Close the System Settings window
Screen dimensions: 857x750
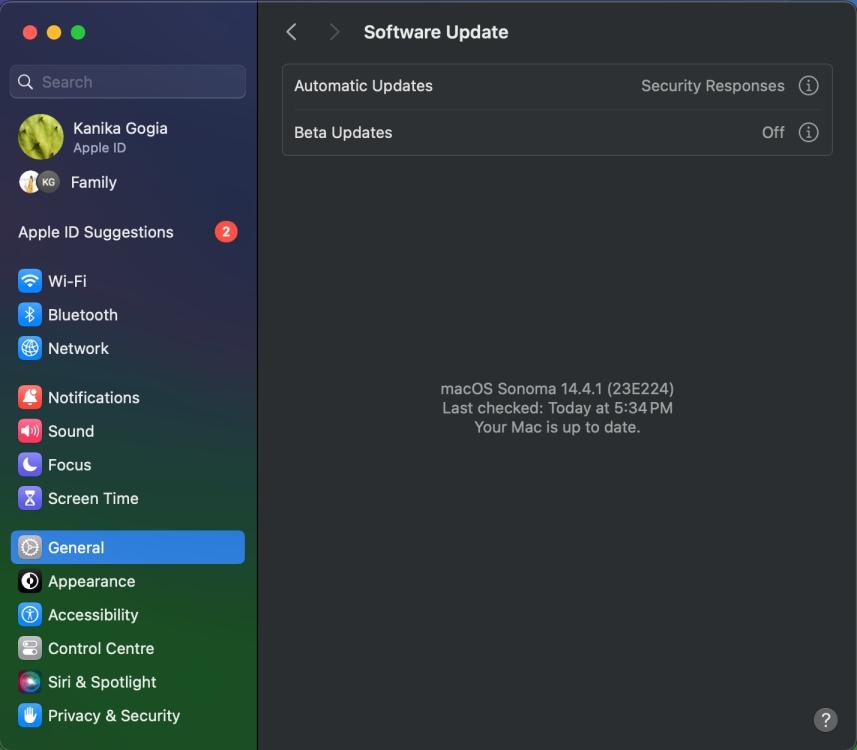click(30, 32)
